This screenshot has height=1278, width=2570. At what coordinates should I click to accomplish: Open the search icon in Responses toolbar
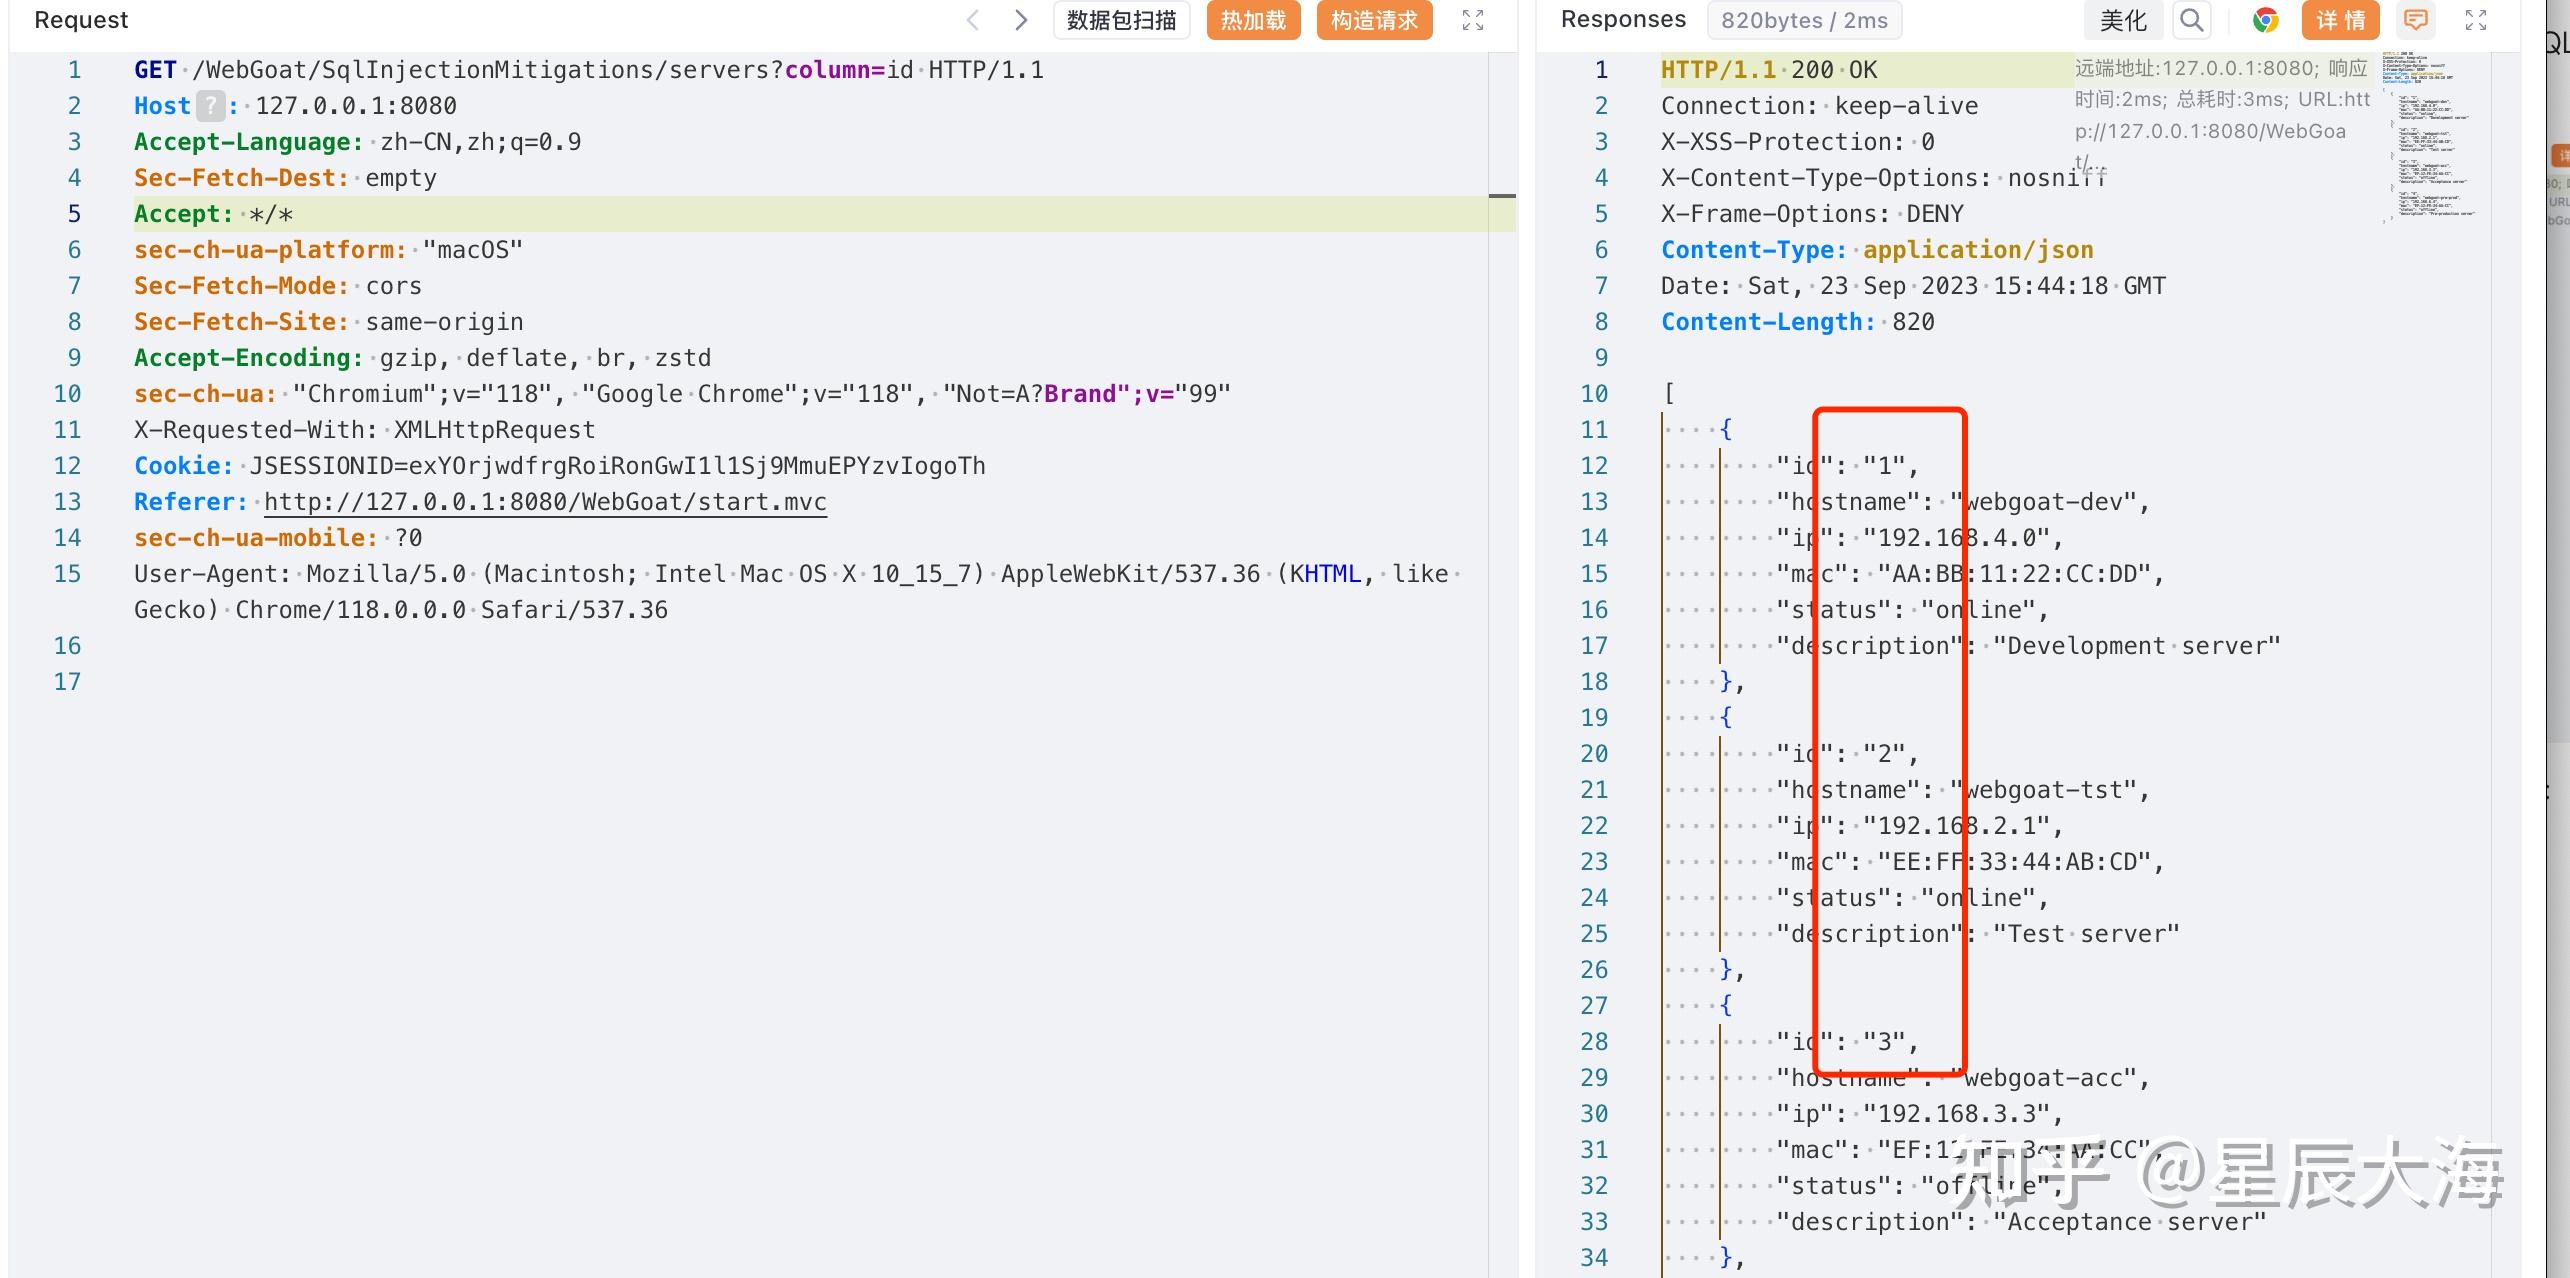tap(2191, 20)
